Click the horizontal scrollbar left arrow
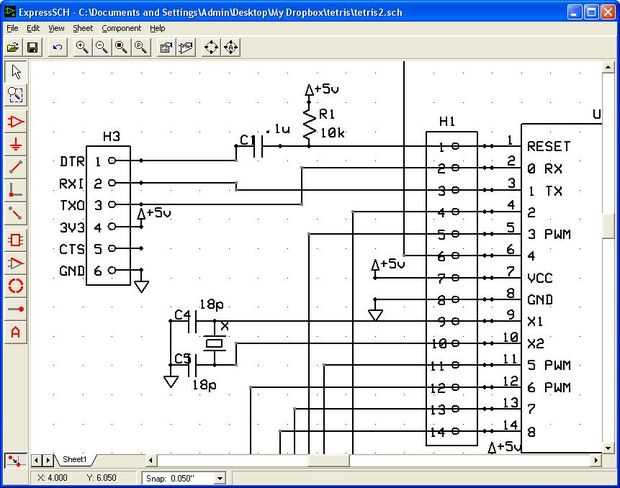The width and height of the screenshot is (620, 488). point(151,460)
